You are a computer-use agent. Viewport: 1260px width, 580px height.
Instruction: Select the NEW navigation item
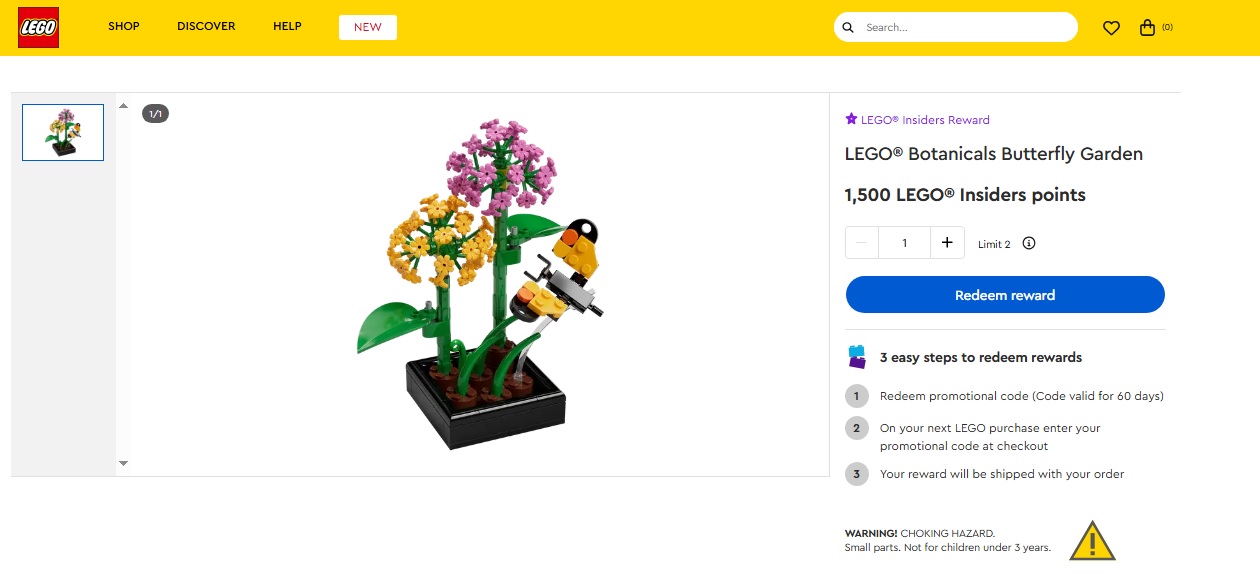point(368,27)
